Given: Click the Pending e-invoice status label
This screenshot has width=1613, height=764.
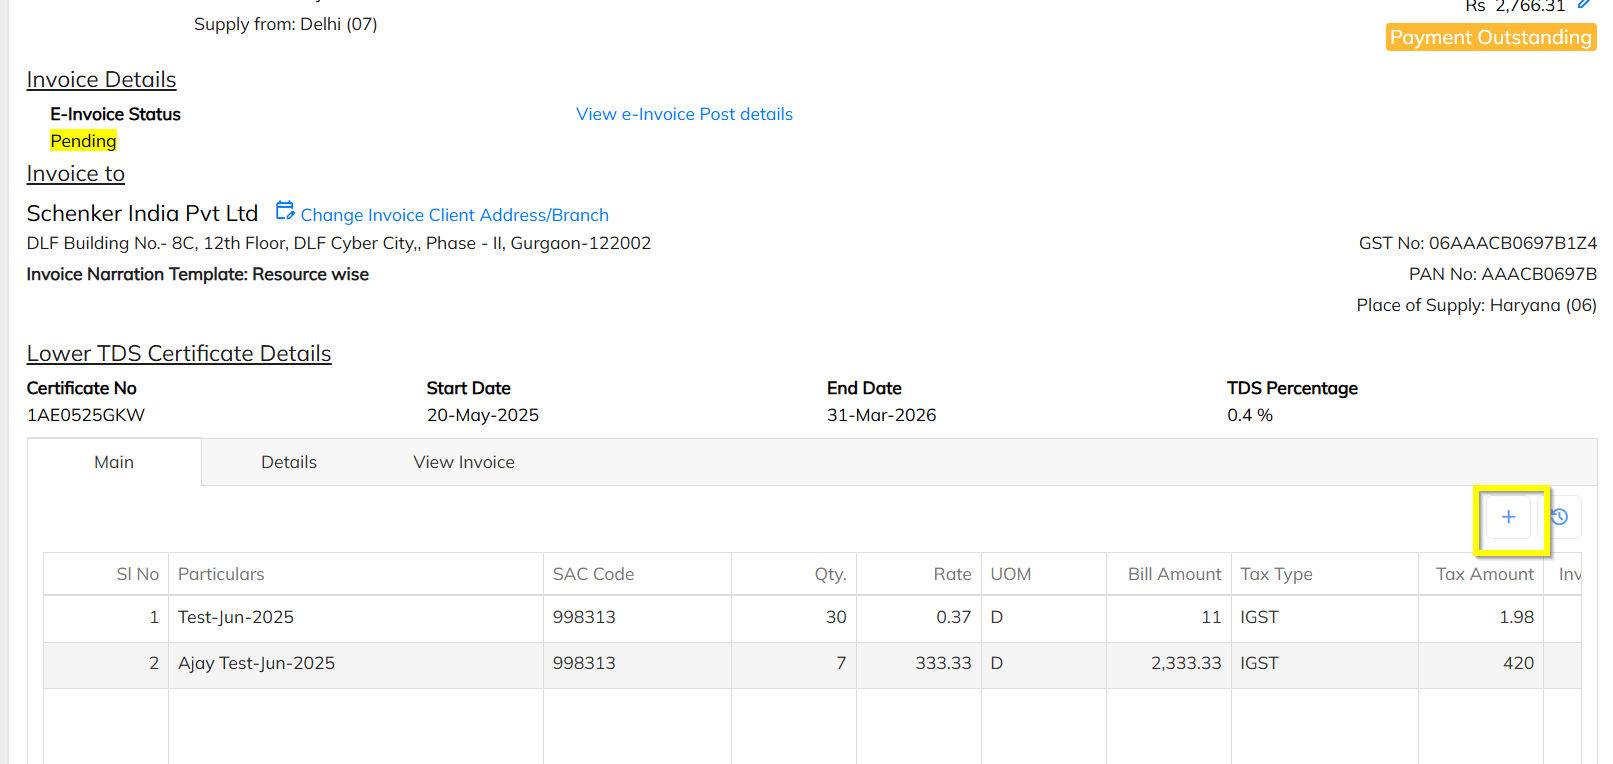Looking at the screenshot, I should [83, 141].
